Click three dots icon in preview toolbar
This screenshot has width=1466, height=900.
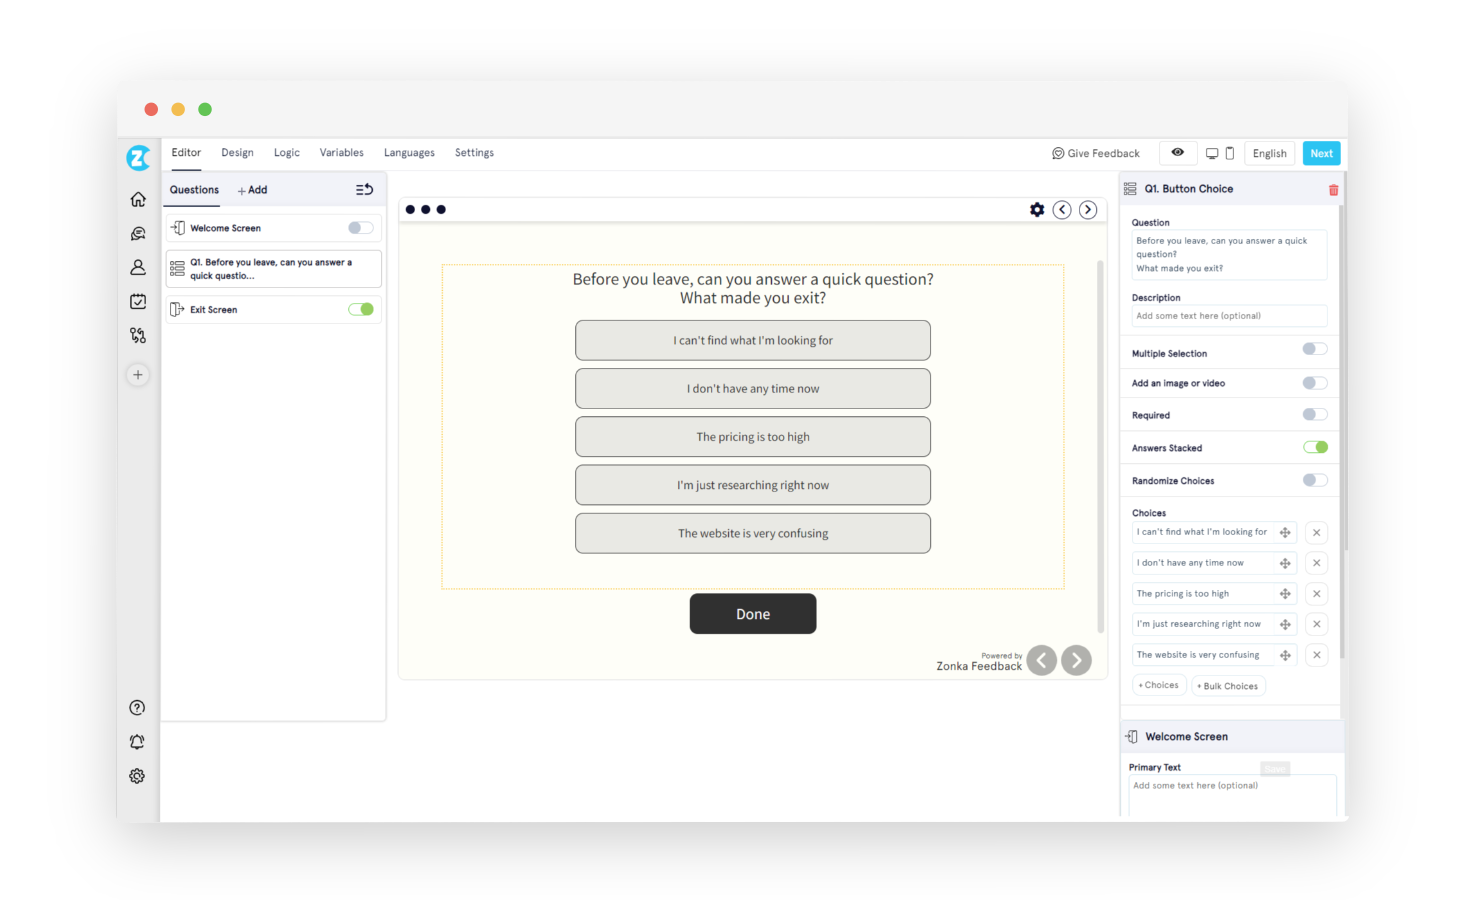426,209
